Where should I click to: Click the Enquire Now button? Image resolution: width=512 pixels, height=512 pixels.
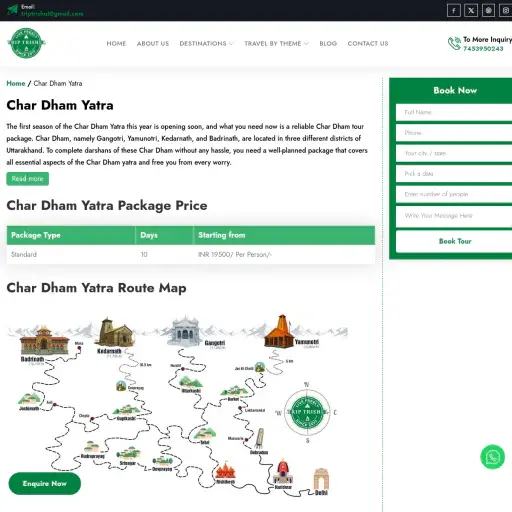45,483
